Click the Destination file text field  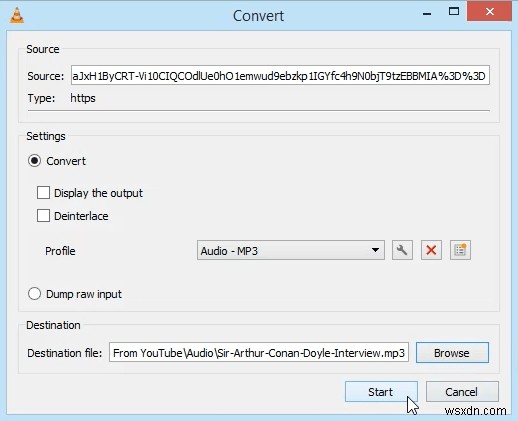[x=259, y=352]
